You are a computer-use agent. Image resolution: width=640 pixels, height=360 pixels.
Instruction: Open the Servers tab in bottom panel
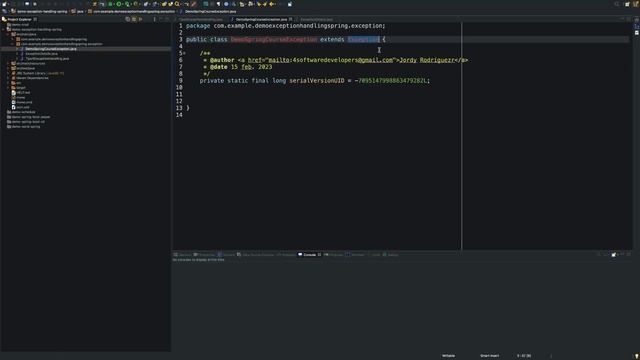pos(226,255)
